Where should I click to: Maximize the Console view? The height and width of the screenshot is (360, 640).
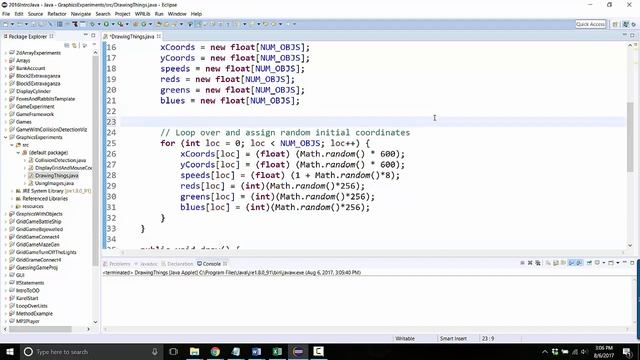pyautogui.click(x=632, y=262)
